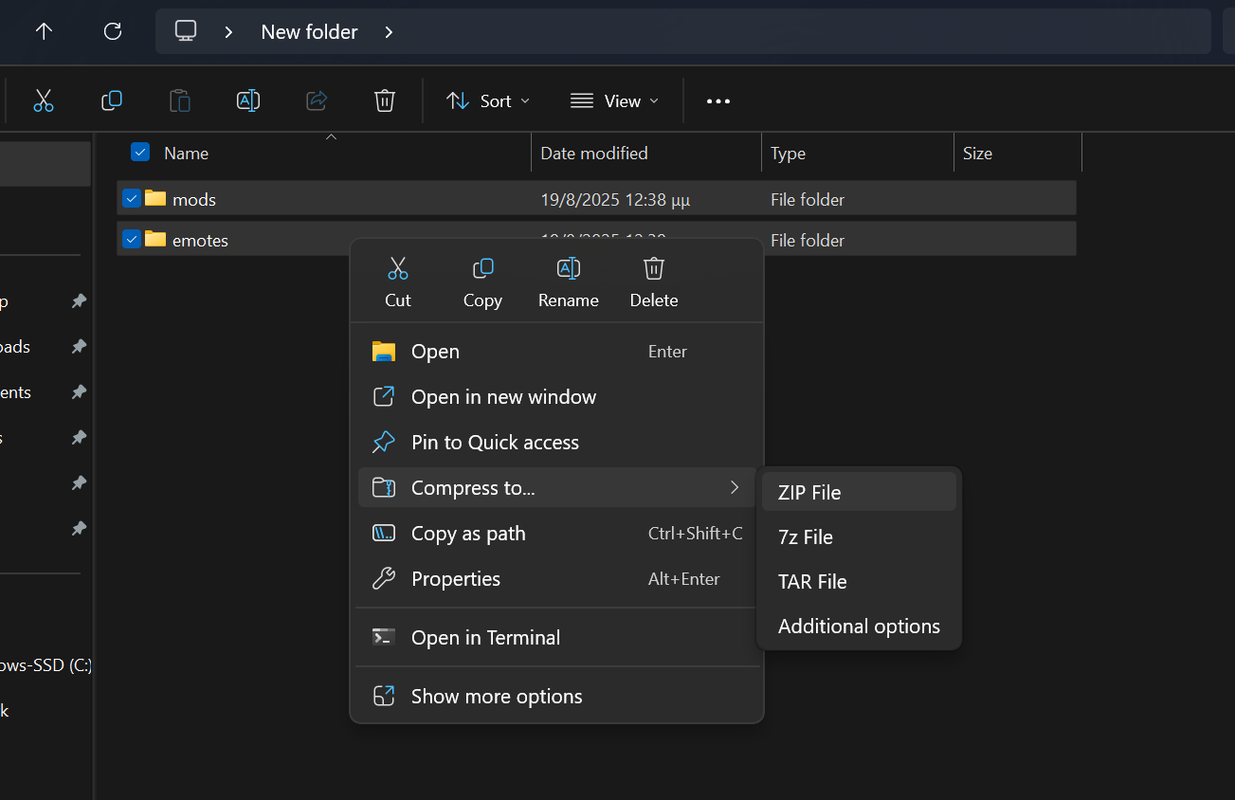
Task: Open the See more ellipsis menu
Action: coord(718,101)
